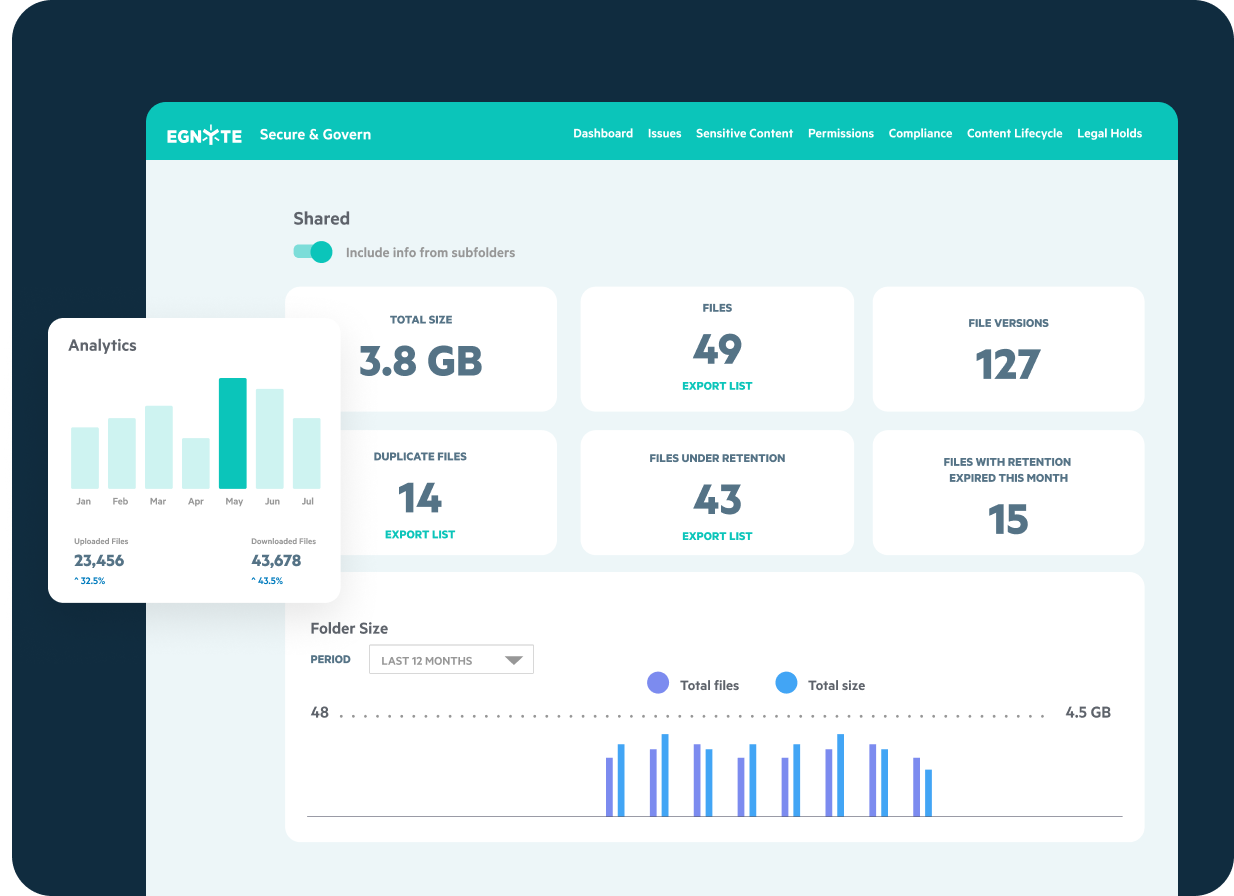This screenshot has width=1234, height=896.
Task: Navigate to Compliance section
Action: pyautogui.click(x=920, y=133)
